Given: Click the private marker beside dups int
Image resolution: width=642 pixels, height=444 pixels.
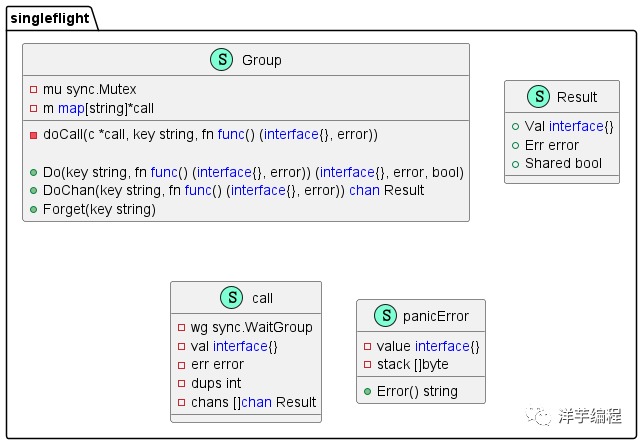Looking at the screenshot, I should (x=182, y=383).
